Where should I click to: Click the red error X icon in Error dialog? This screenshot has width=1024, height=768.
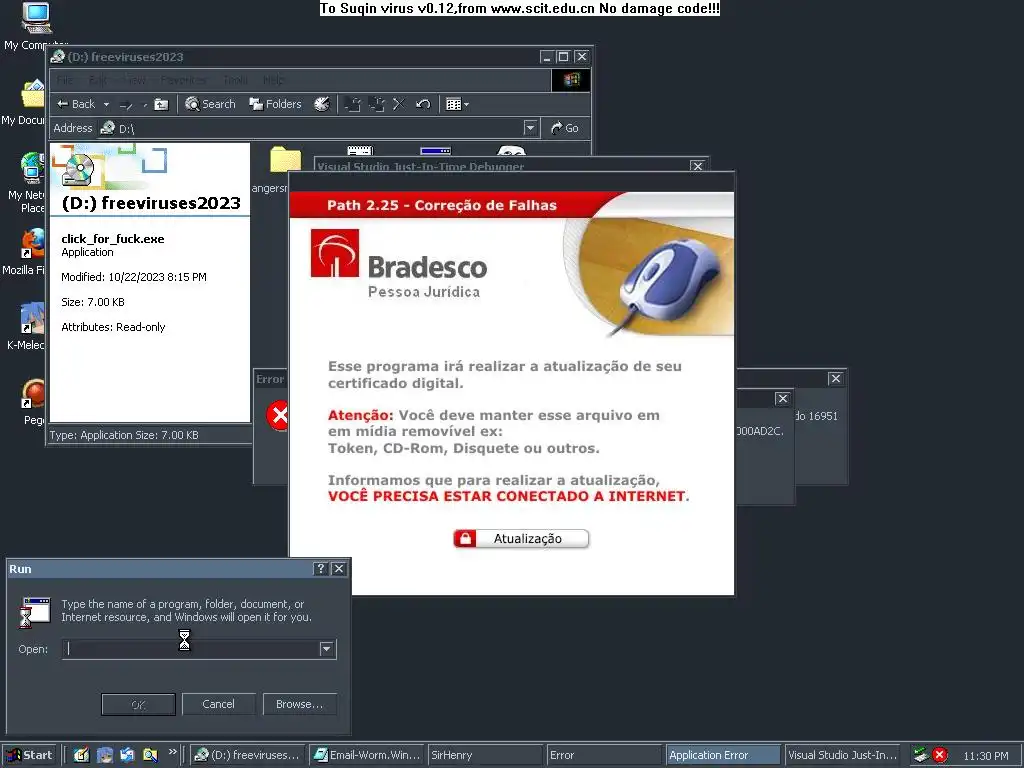(x=278, y=415)
